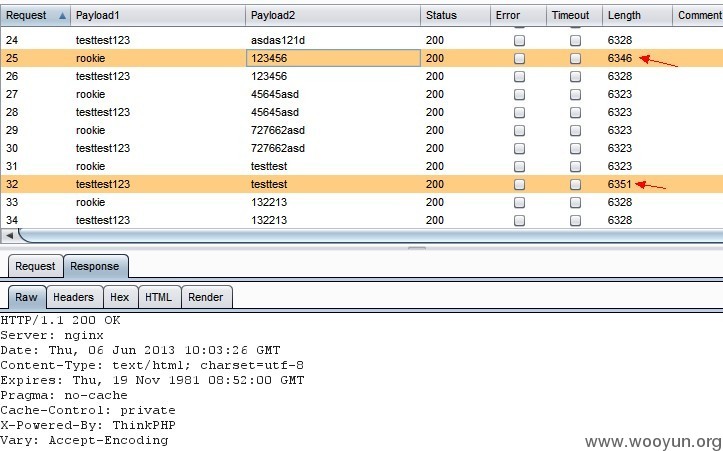The height and width of the screenshot is (451, 723).
Task: Click the 'Pragma: no-cache' header line
Action: point(64,395)
